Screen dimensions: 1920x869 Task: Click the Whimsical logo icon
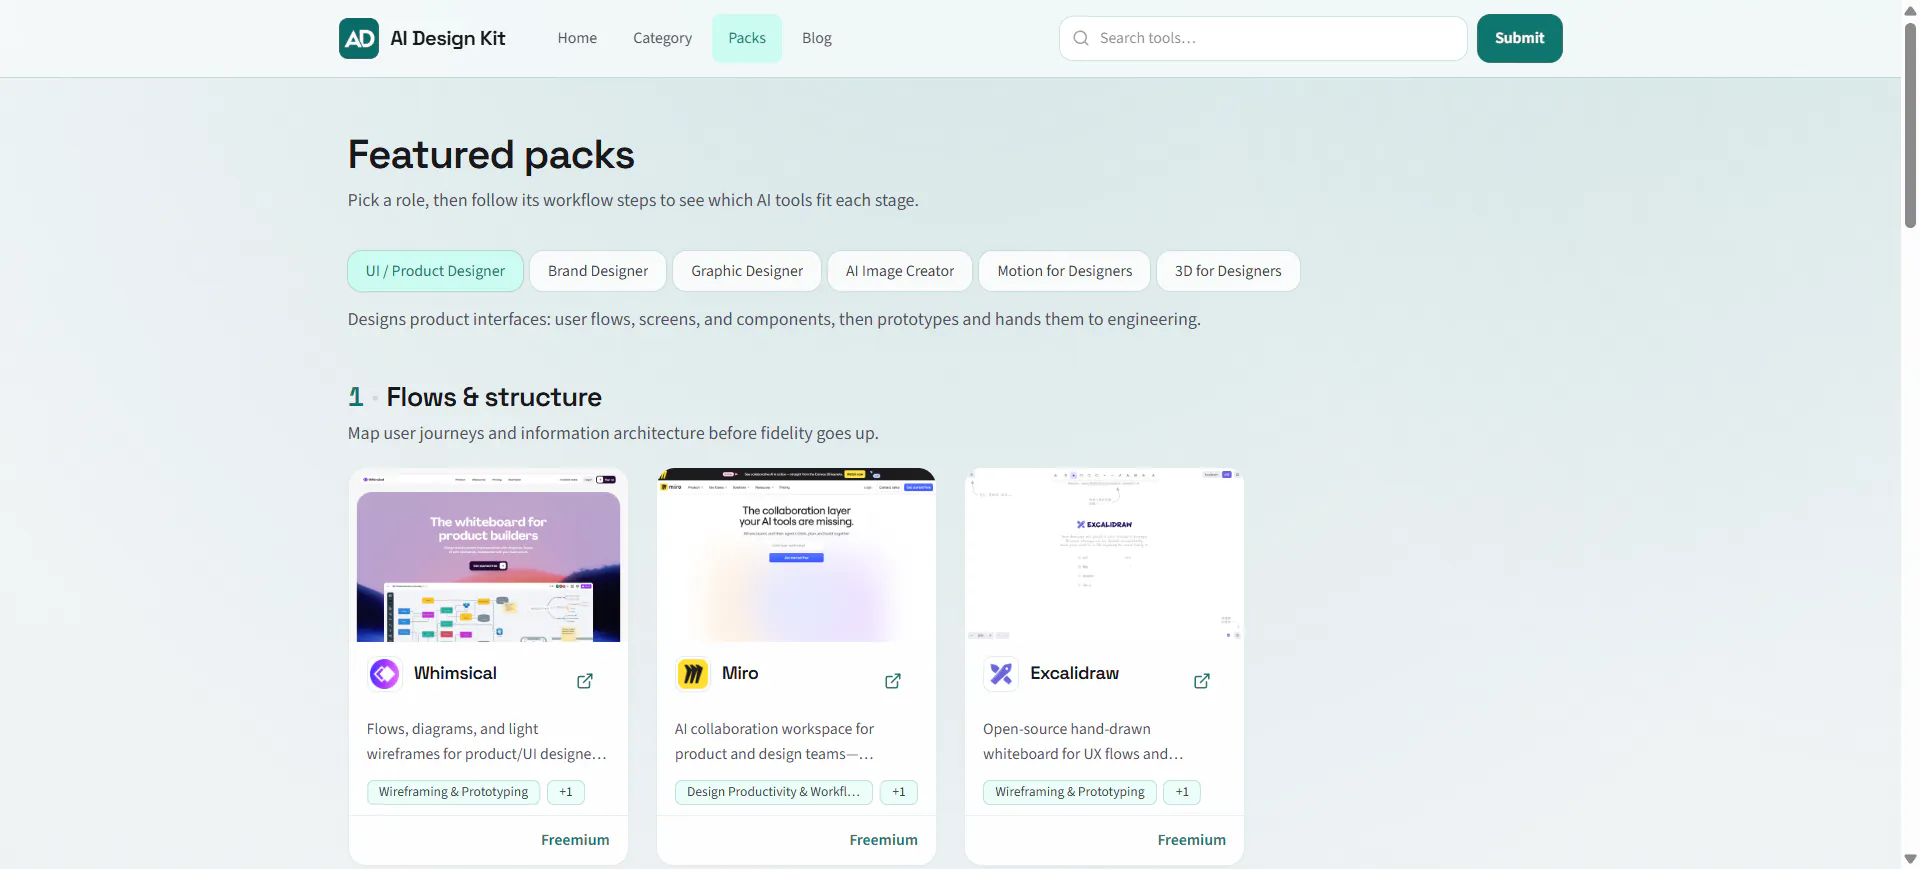click(384, 674)
